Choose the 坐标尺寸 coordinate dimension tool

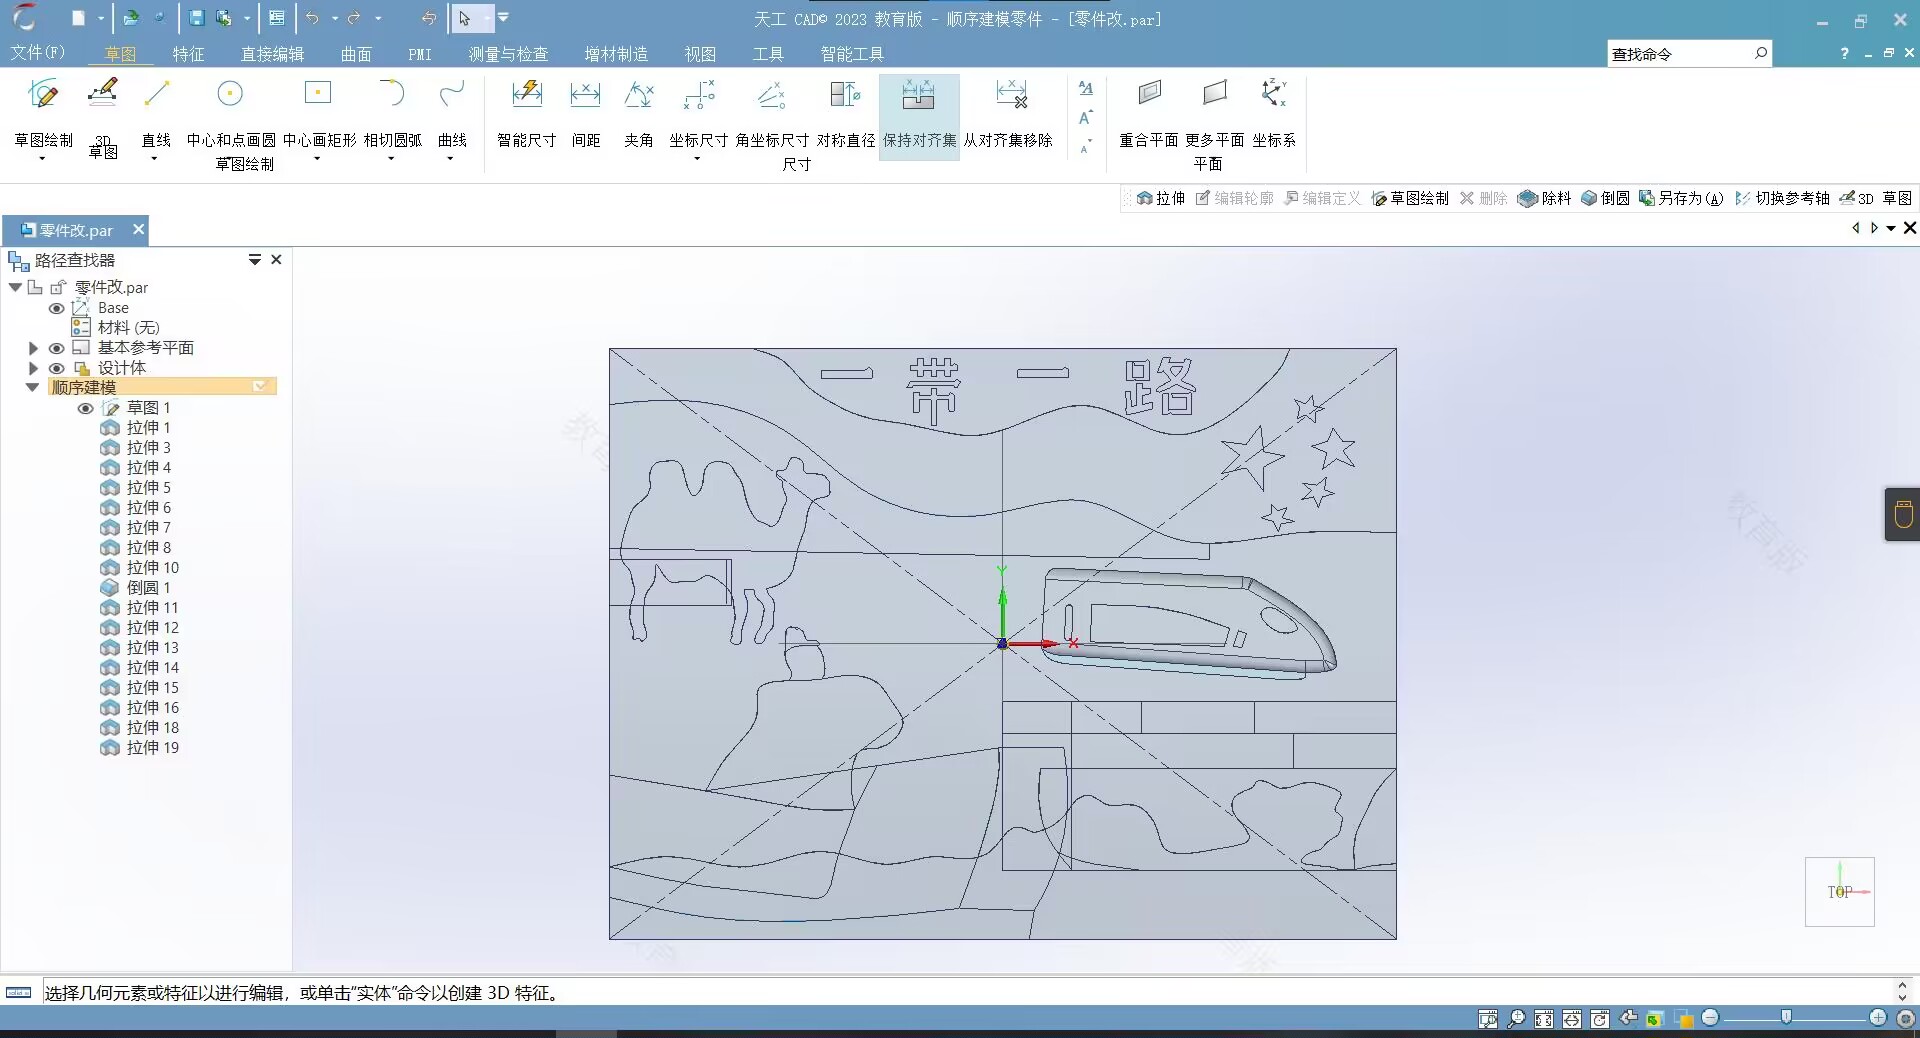pos(698,114)
